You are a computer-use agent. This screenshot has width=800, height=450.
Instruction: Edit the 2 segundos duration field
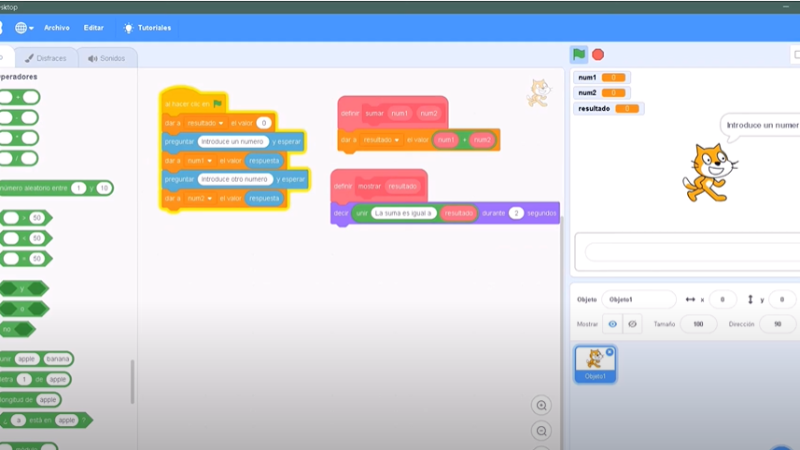tap(516, 213)
